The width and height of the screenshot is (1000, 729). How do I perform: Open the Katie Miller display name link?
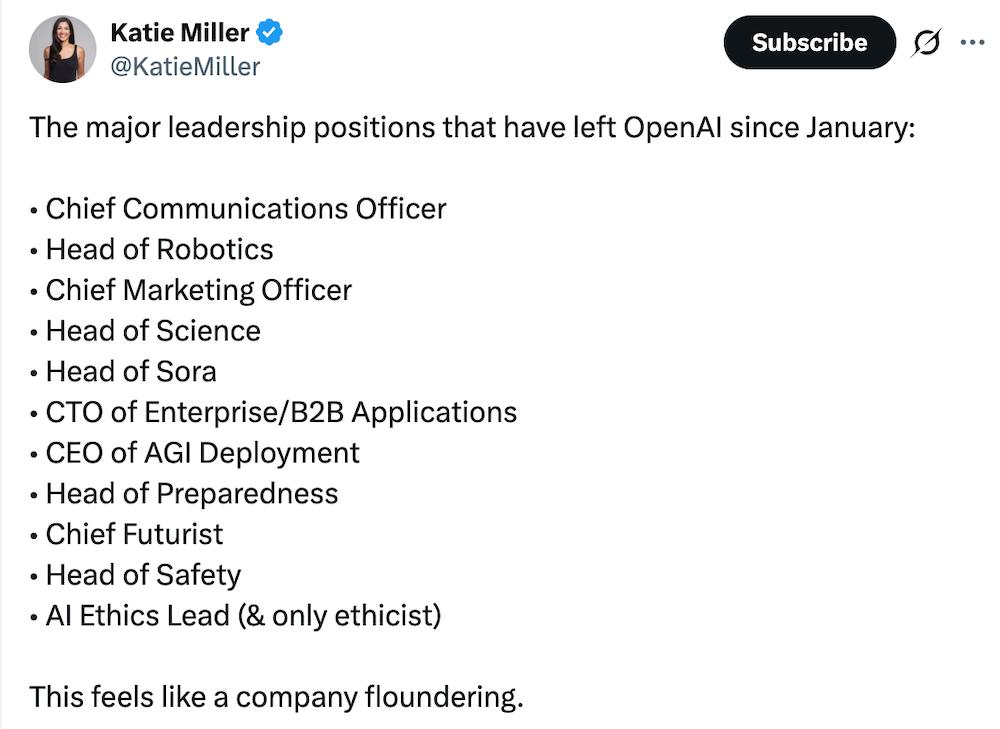click(x=180, y=33)
